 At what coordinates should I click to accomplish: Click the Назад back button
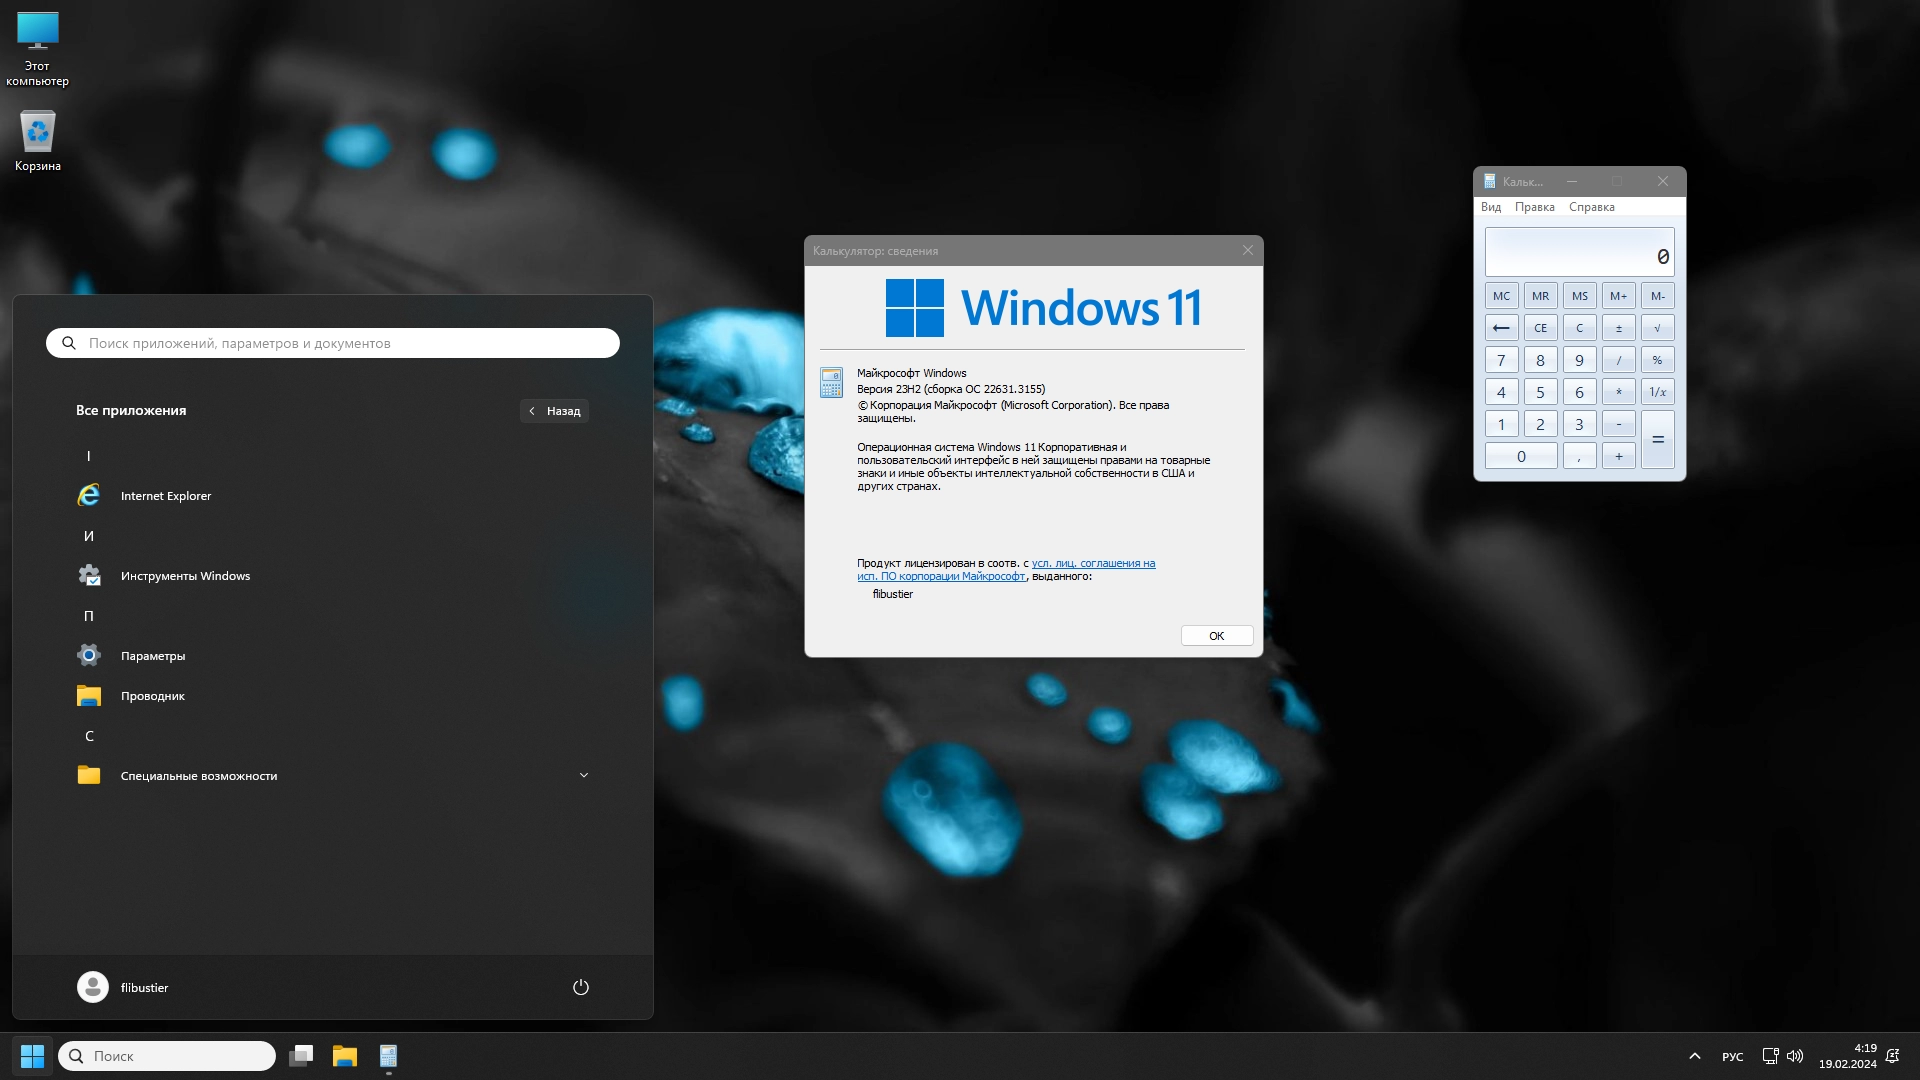[x=555, y=411]
